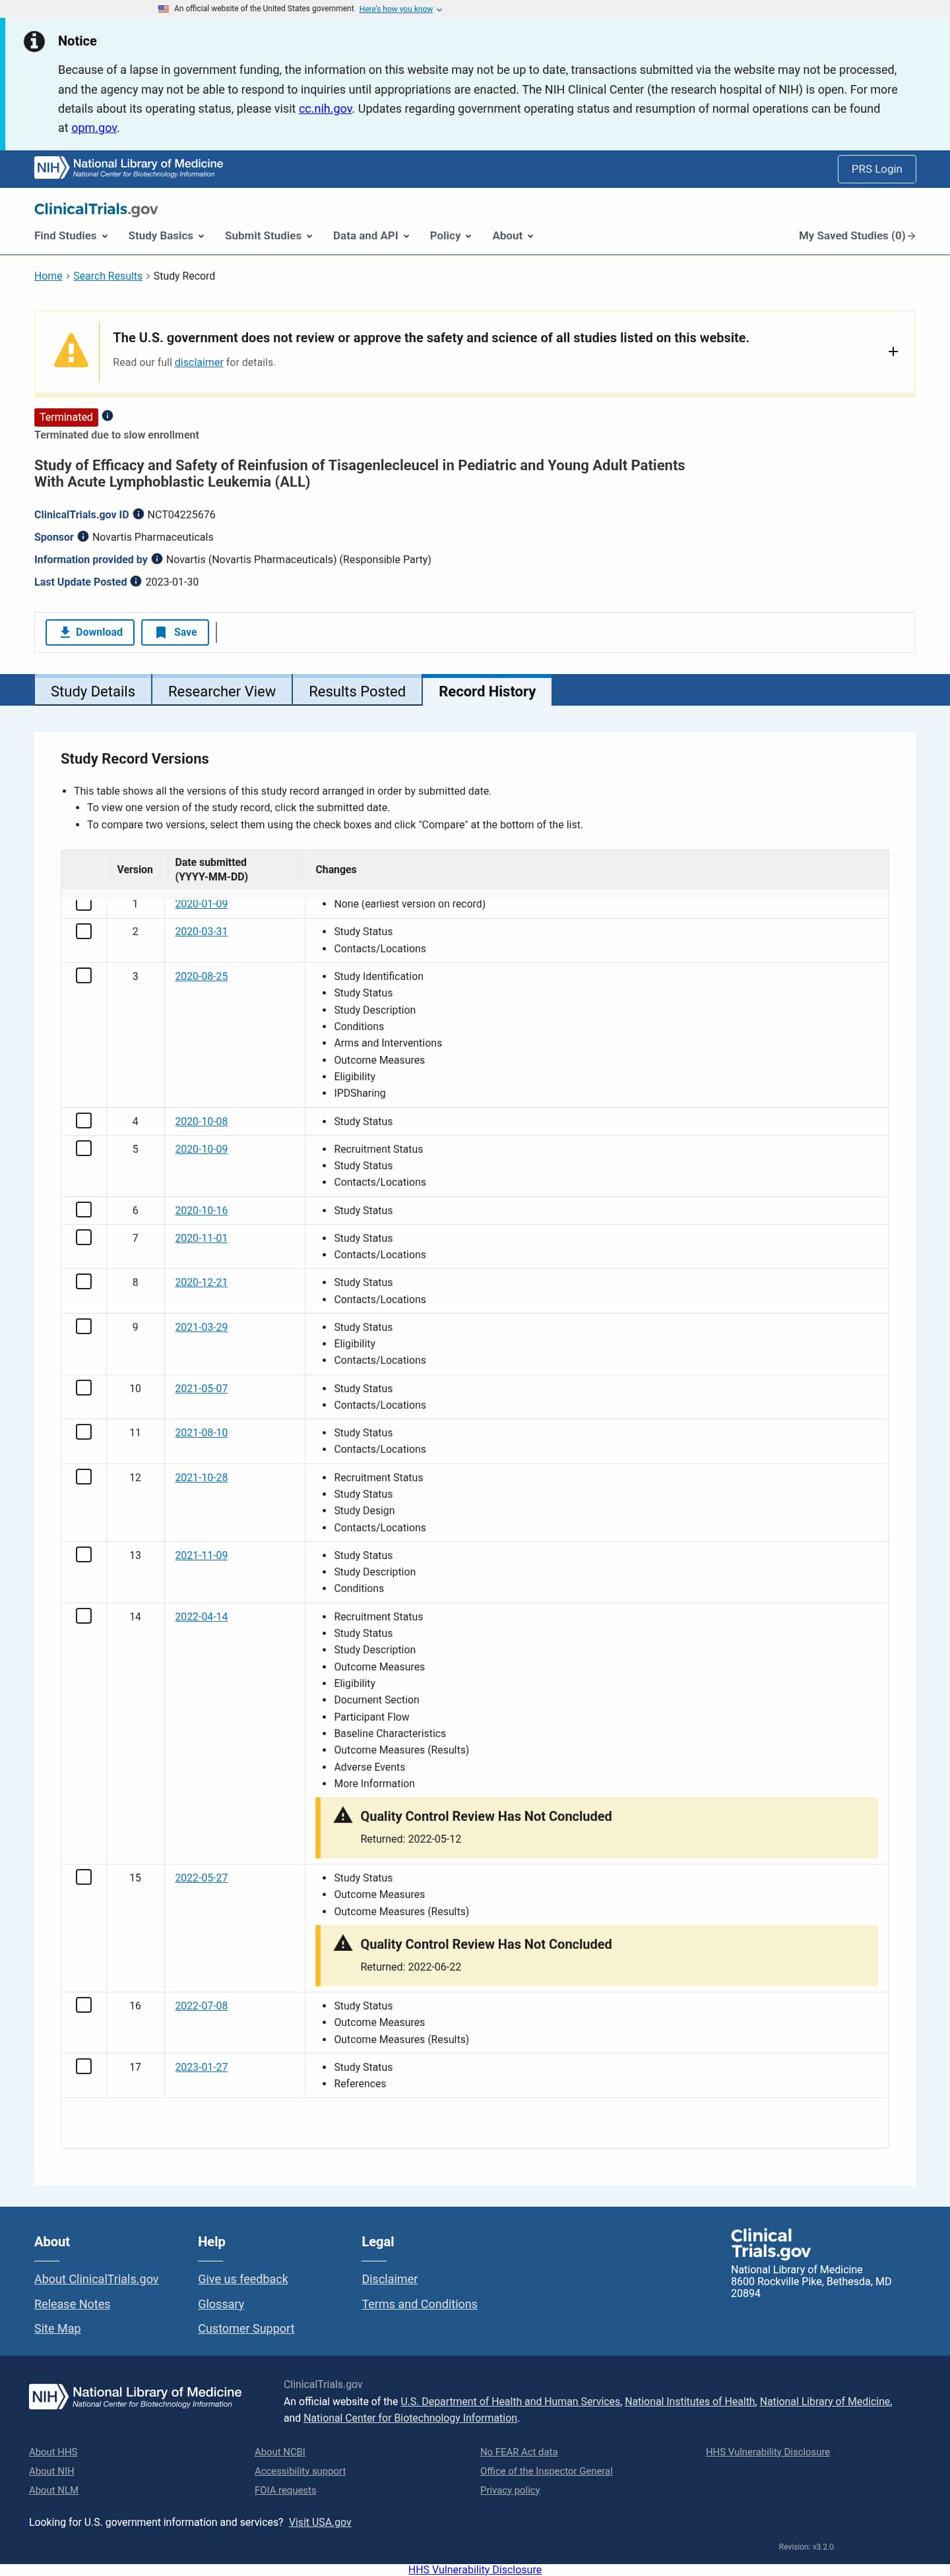Open the 2022-04-14 submitted version link
Viewport: 950px width, 2576px height.
201,1617
